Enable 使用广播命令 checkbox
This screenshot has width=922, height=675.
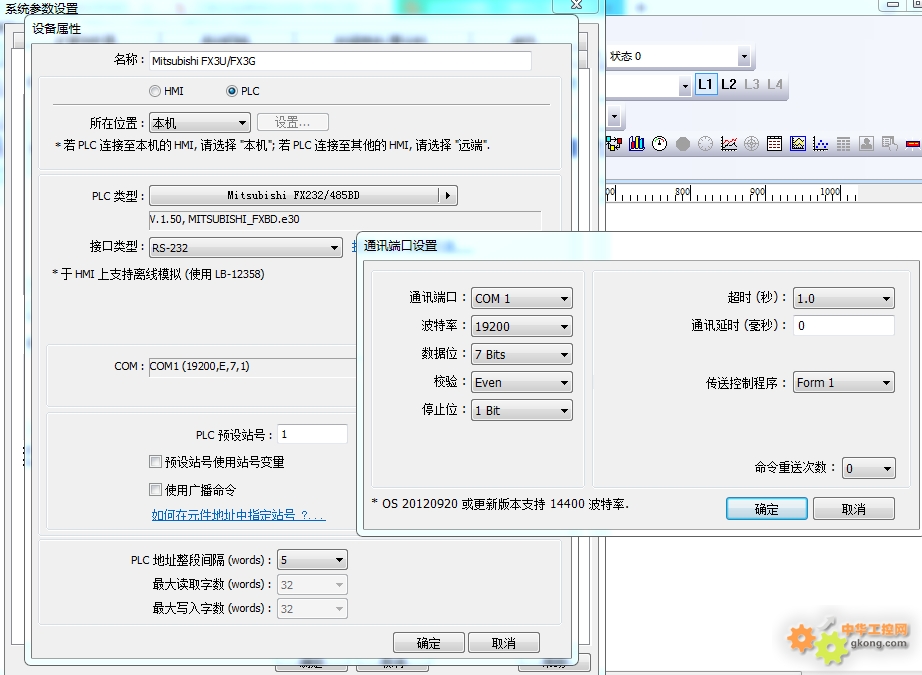pos(155,489)
